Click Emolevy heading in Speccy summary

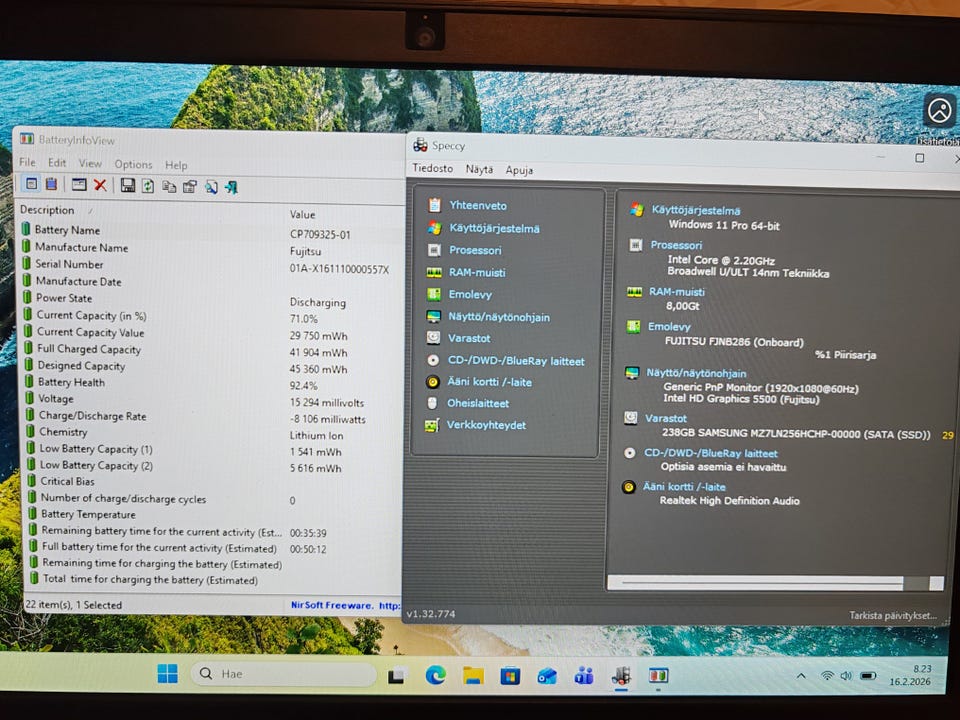click(x=669, y=326)
